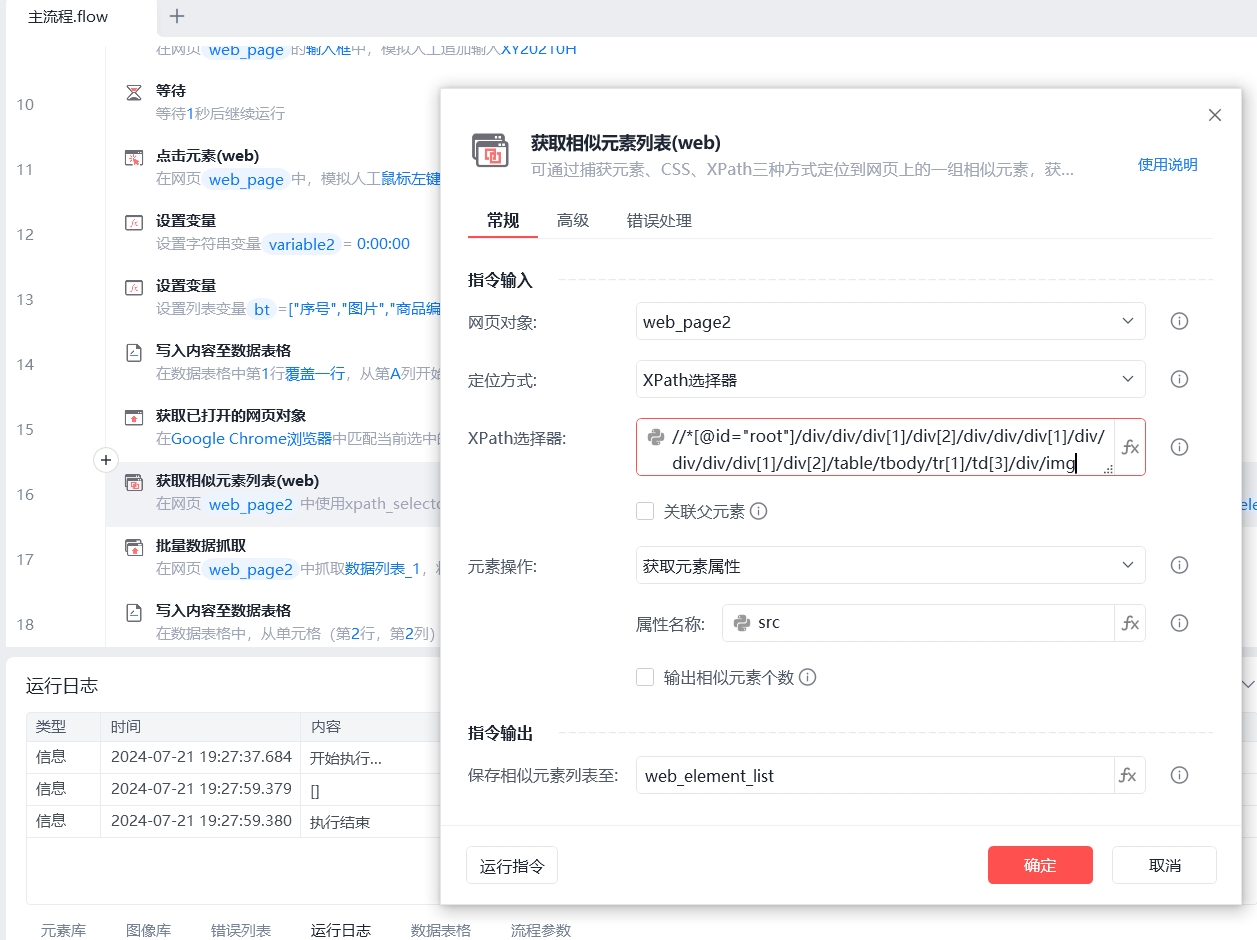Collapse the 运行日志 panel with the chevron

(x=1247, y=684)
